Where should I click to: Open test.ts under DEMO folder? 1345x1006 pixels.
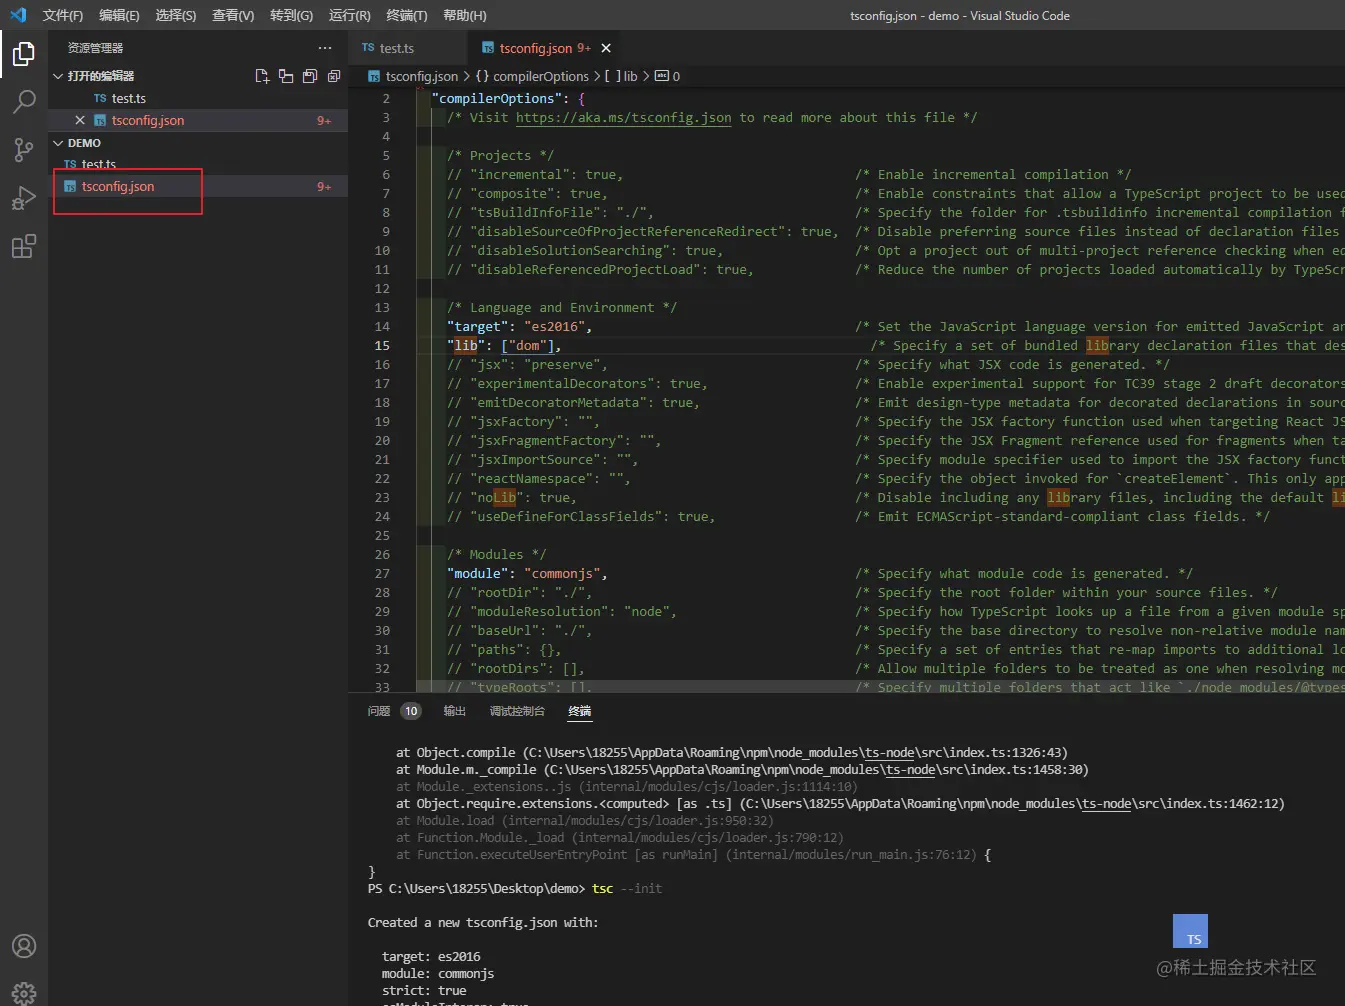(x=198, y=164)
